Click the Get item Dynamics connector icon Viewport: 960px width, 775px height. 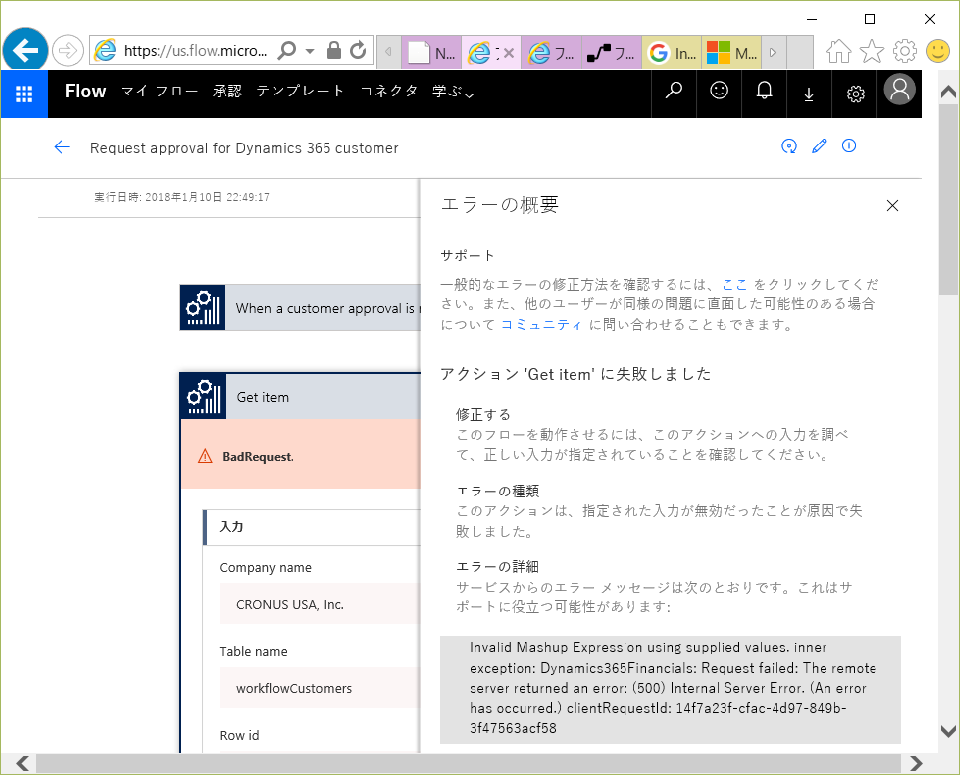click(203, 397)
